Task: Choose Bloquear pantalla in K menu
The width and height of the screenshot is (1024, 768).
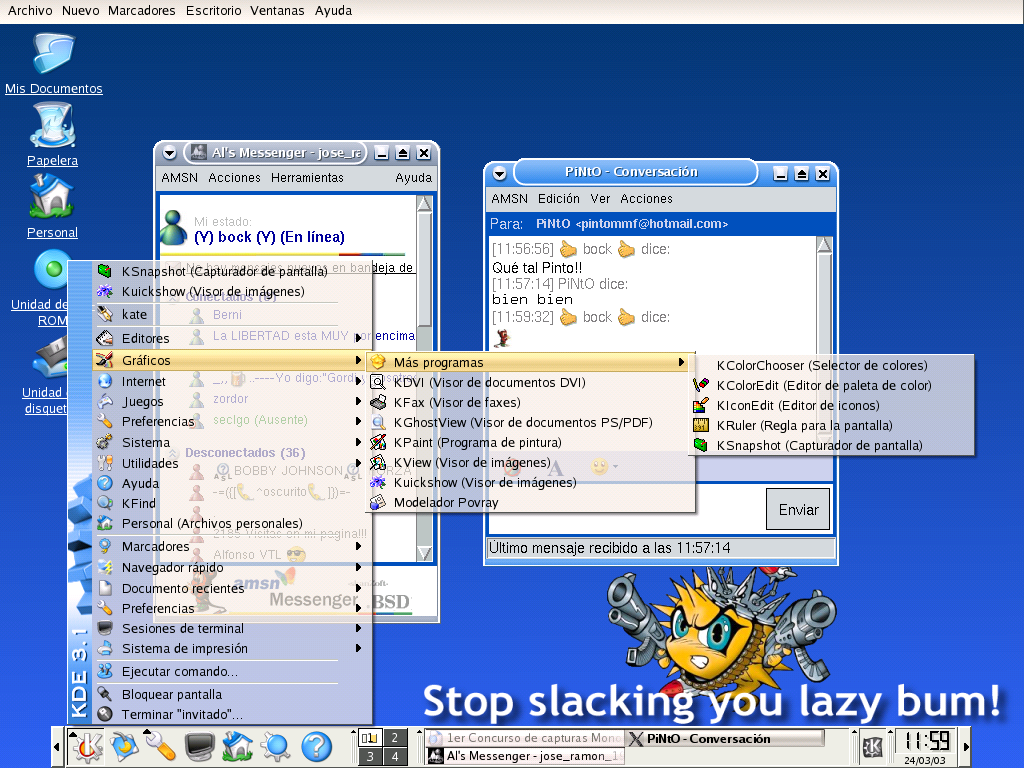Action: (233, 694)
